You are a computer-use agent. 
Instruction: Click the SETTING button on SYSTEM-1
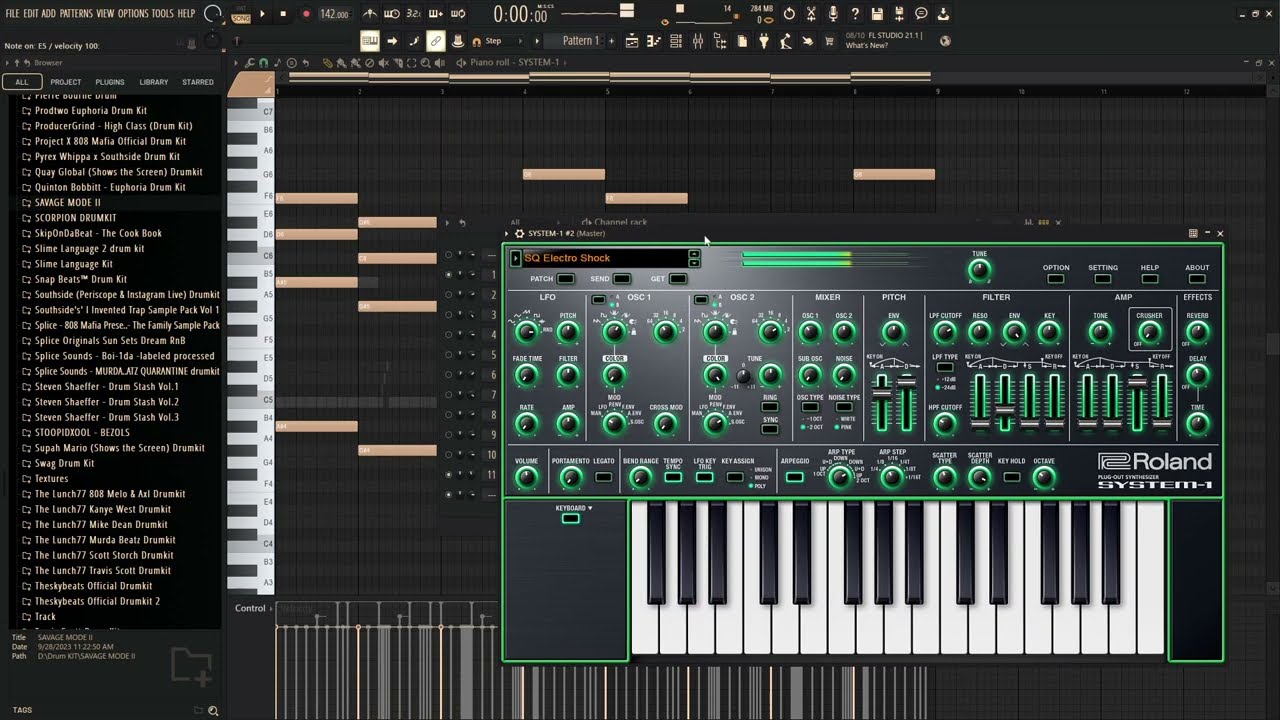click(1103, 279)
